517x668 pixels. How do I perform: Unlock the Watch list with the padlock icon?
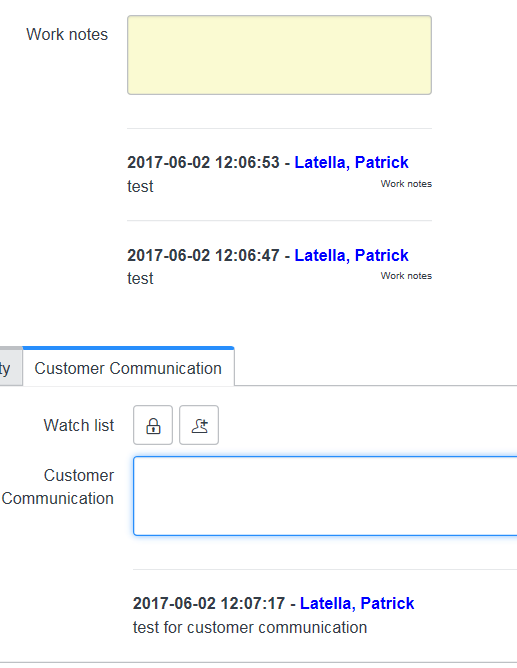click(x=153, y=425)
